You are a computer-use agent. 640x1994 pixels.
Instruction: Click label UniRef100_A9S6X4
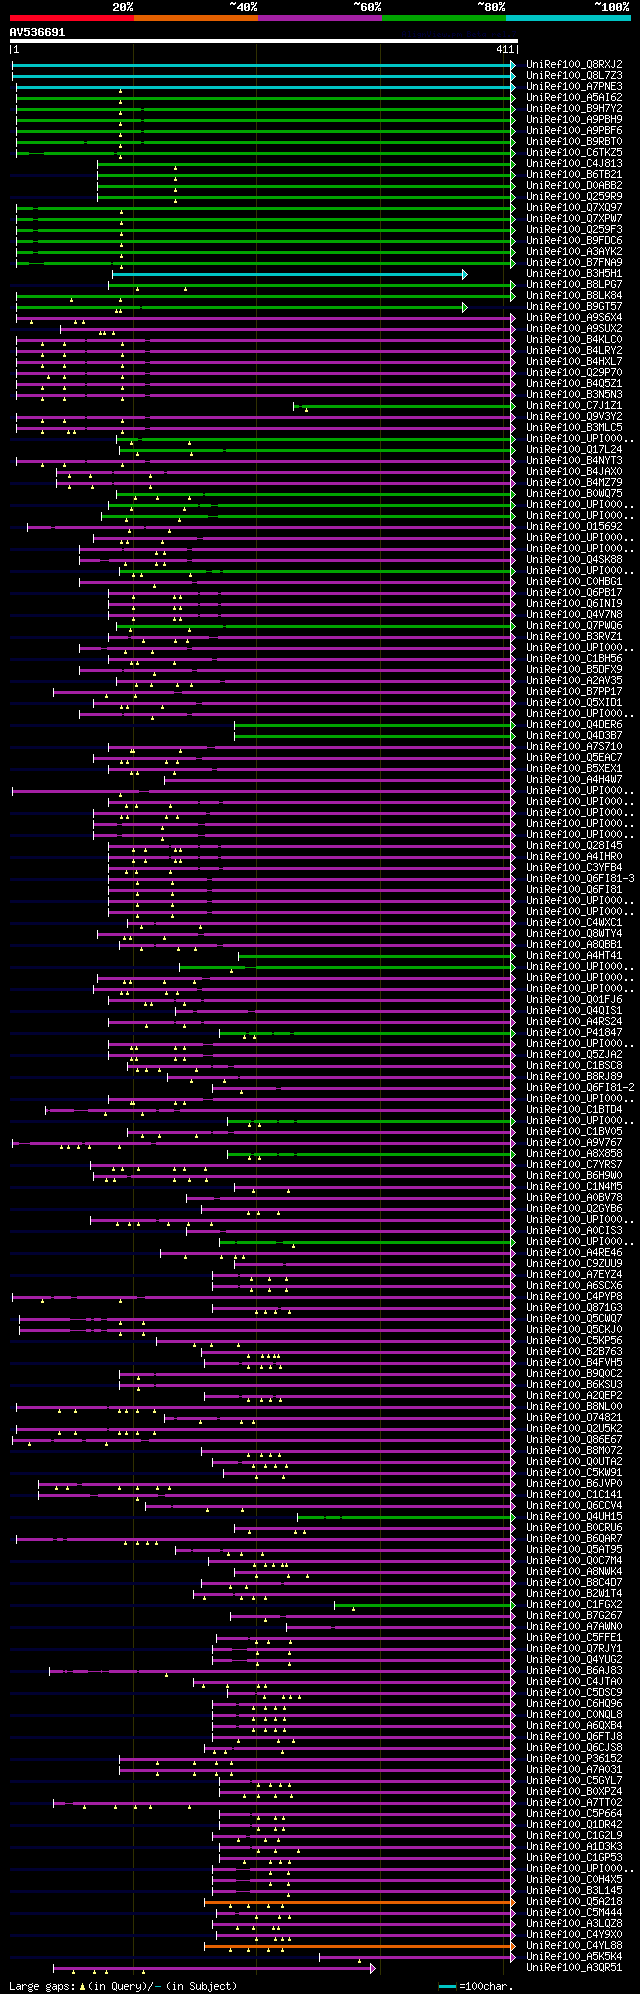tap(574, 318)
